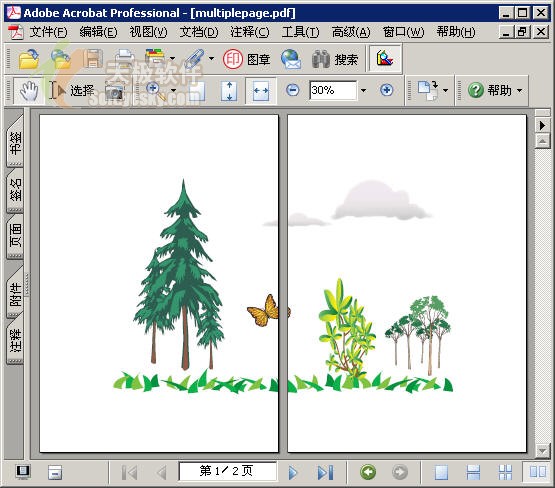Open the 图章 stamp tool
The height and width of the screenshot is (488, 555).
click(246, 59)
